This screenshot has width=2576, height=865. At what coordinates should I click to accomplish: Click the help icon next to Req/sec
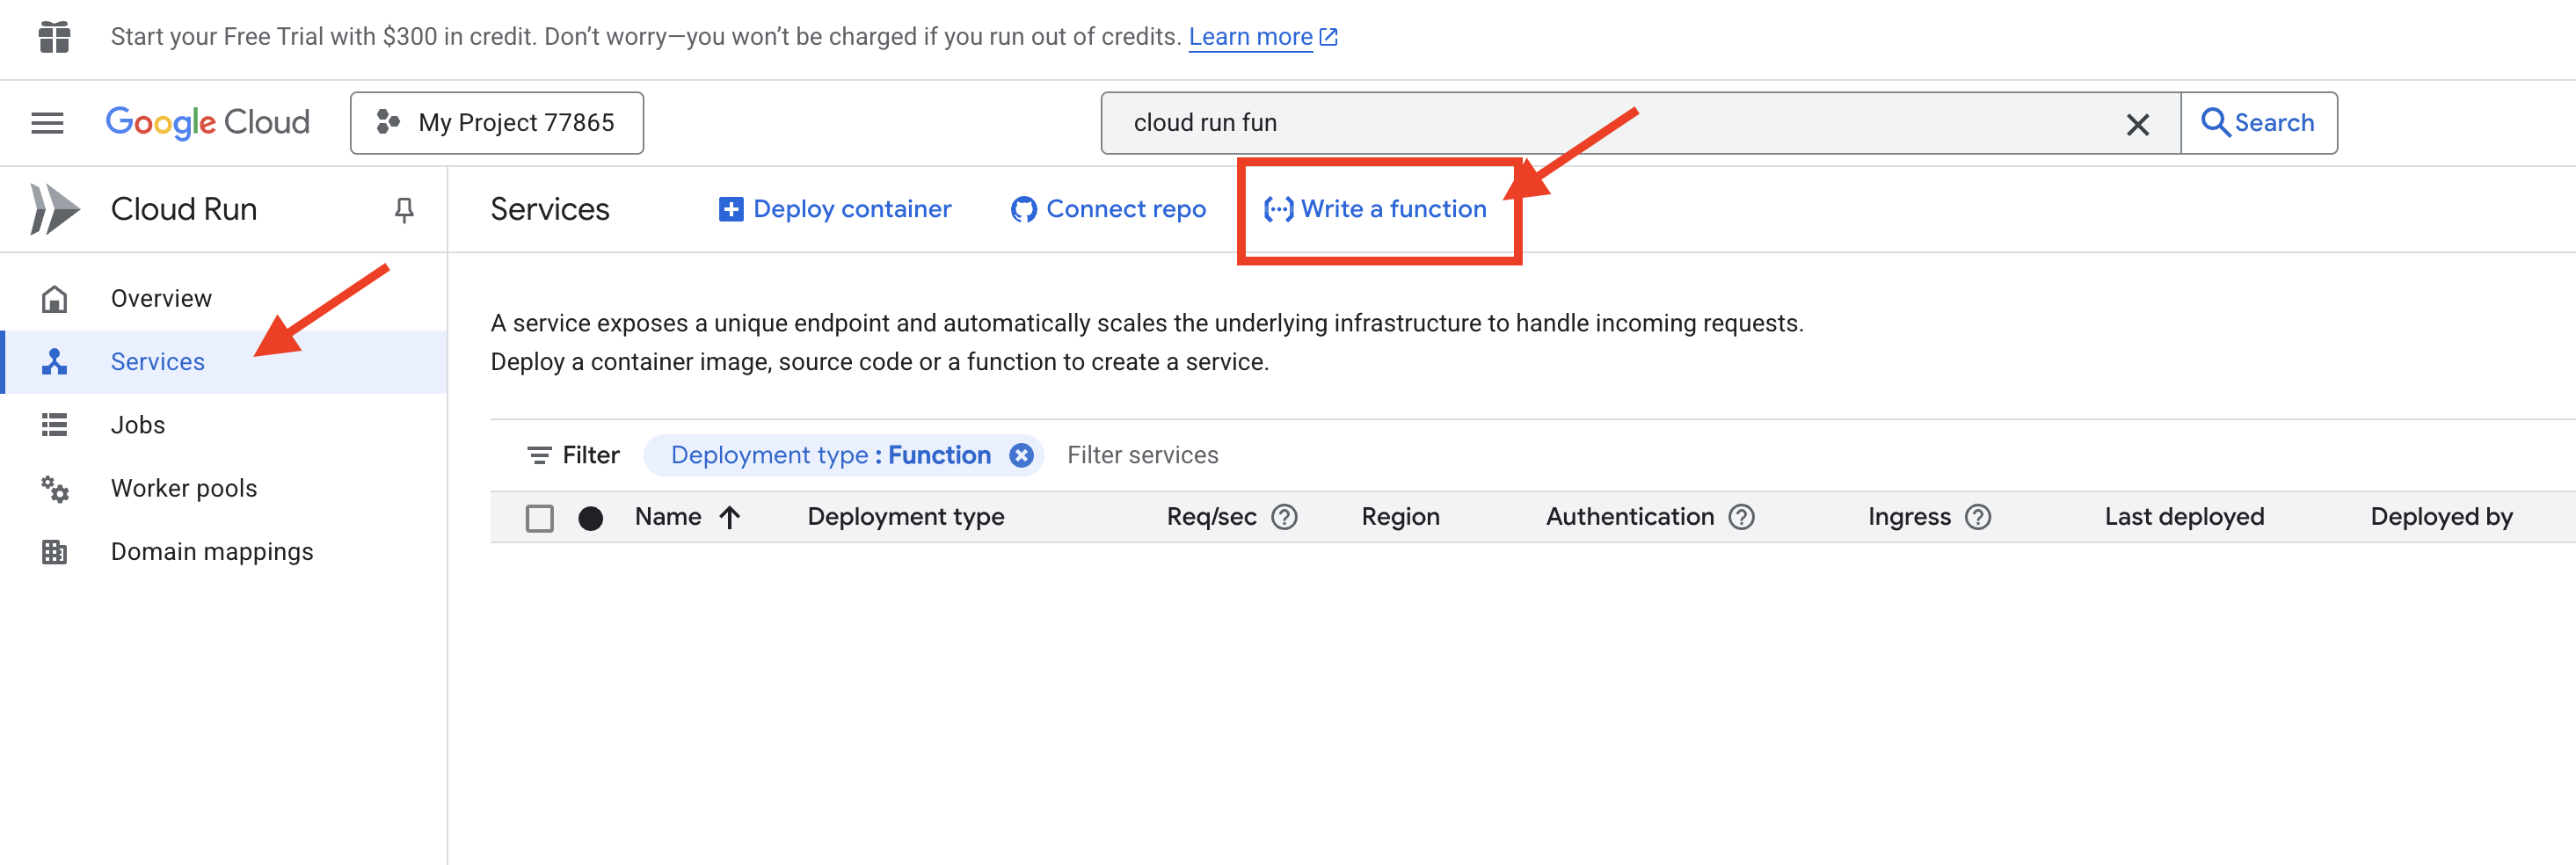click(1284, 517)
